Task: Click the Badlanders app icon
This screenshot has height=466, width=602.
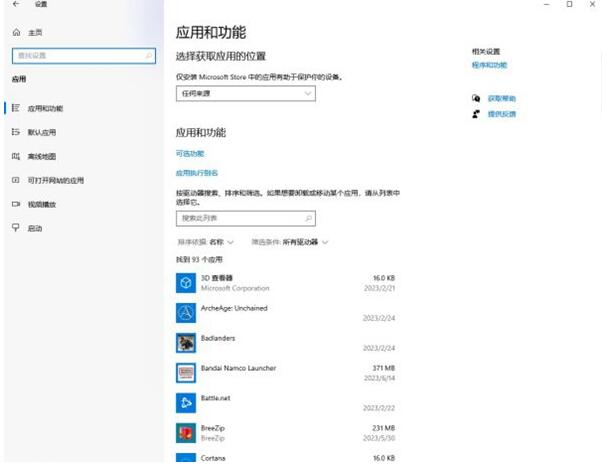Action: point(186,343)
